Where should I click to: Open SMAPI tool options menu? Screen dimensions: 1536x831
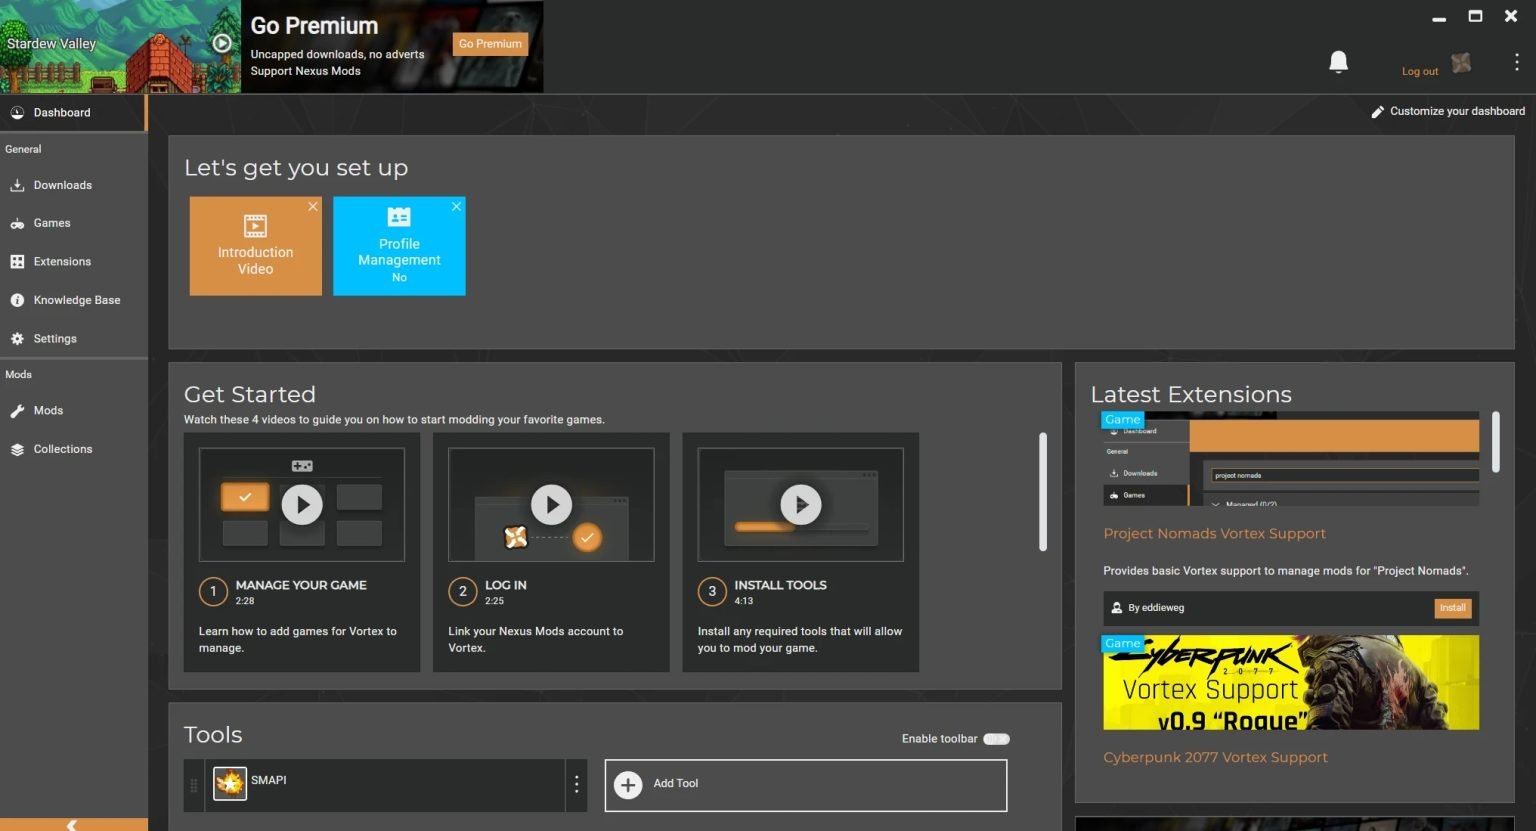tap(576, 785)
